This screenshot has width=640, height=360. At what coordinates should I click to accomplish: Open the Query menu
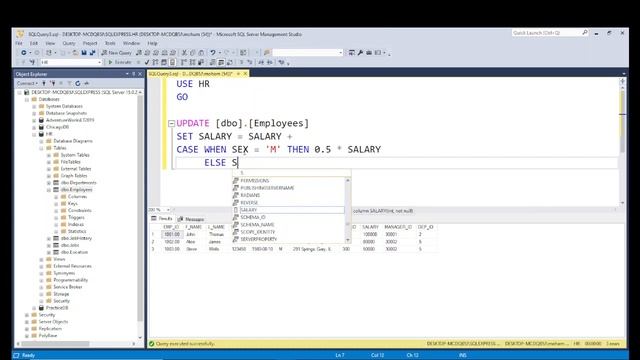(x=69, y=43)
